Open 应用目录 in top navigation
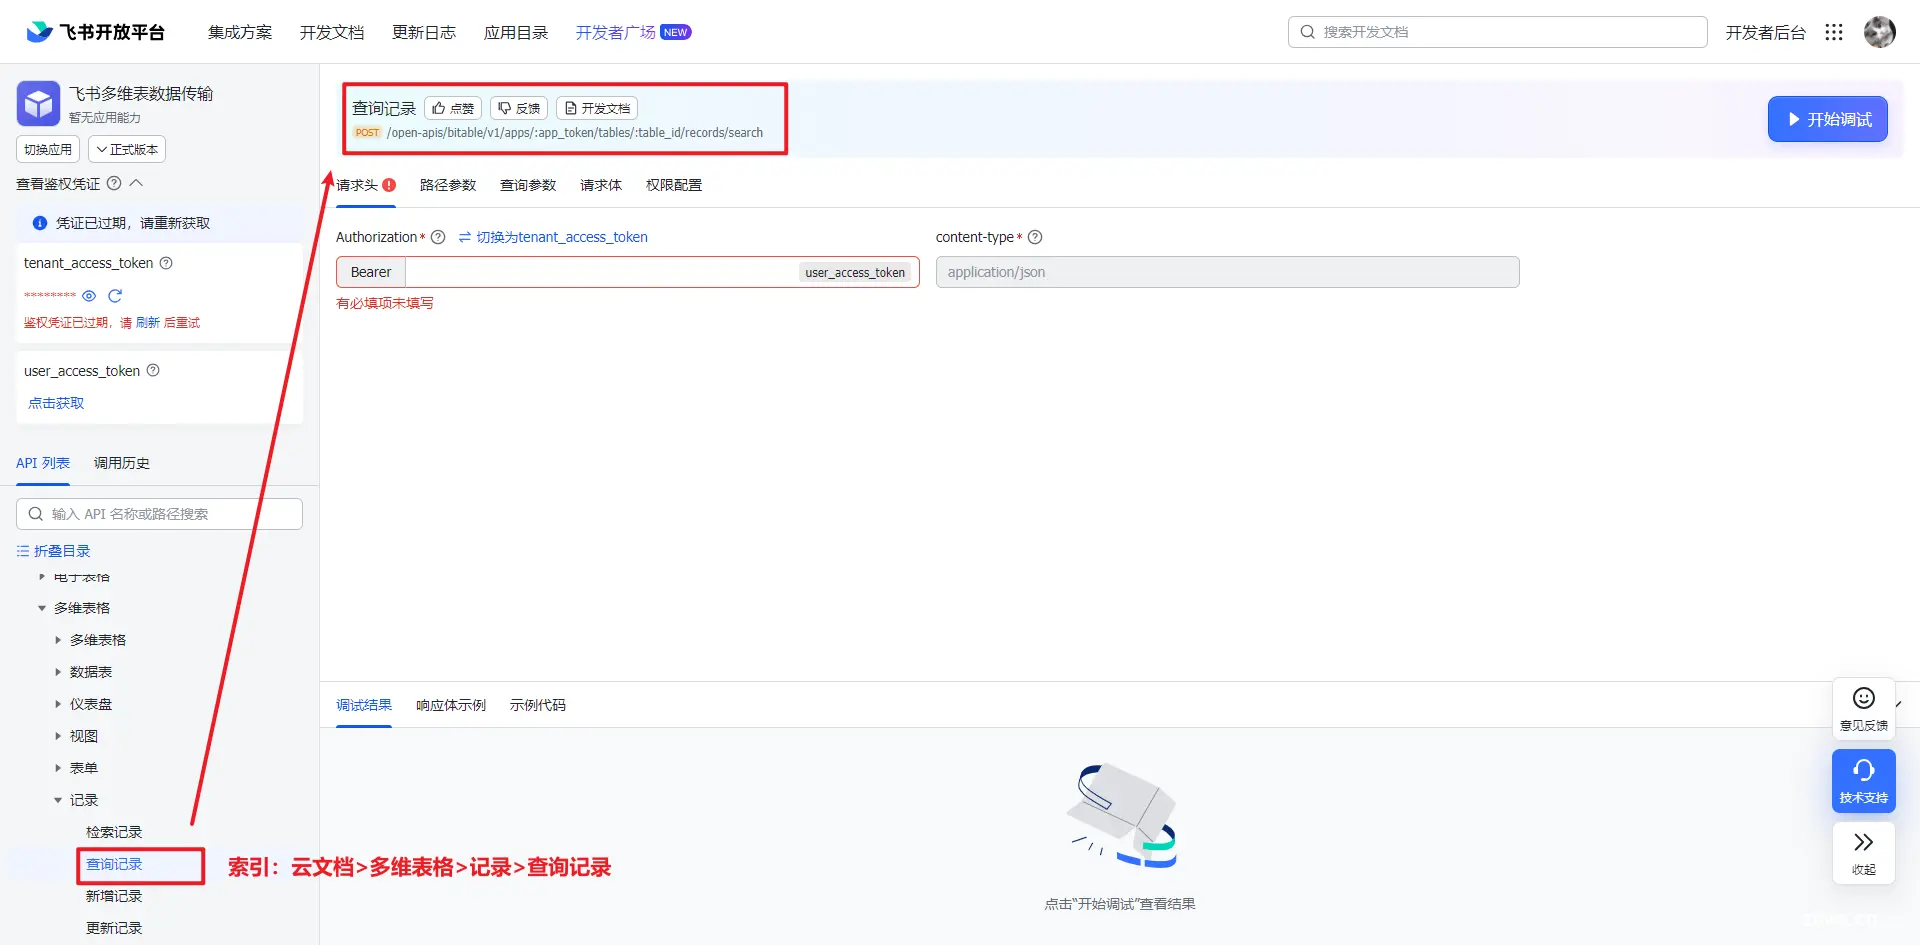Viewport: 1920px width, 945px height. pos(516,32)
